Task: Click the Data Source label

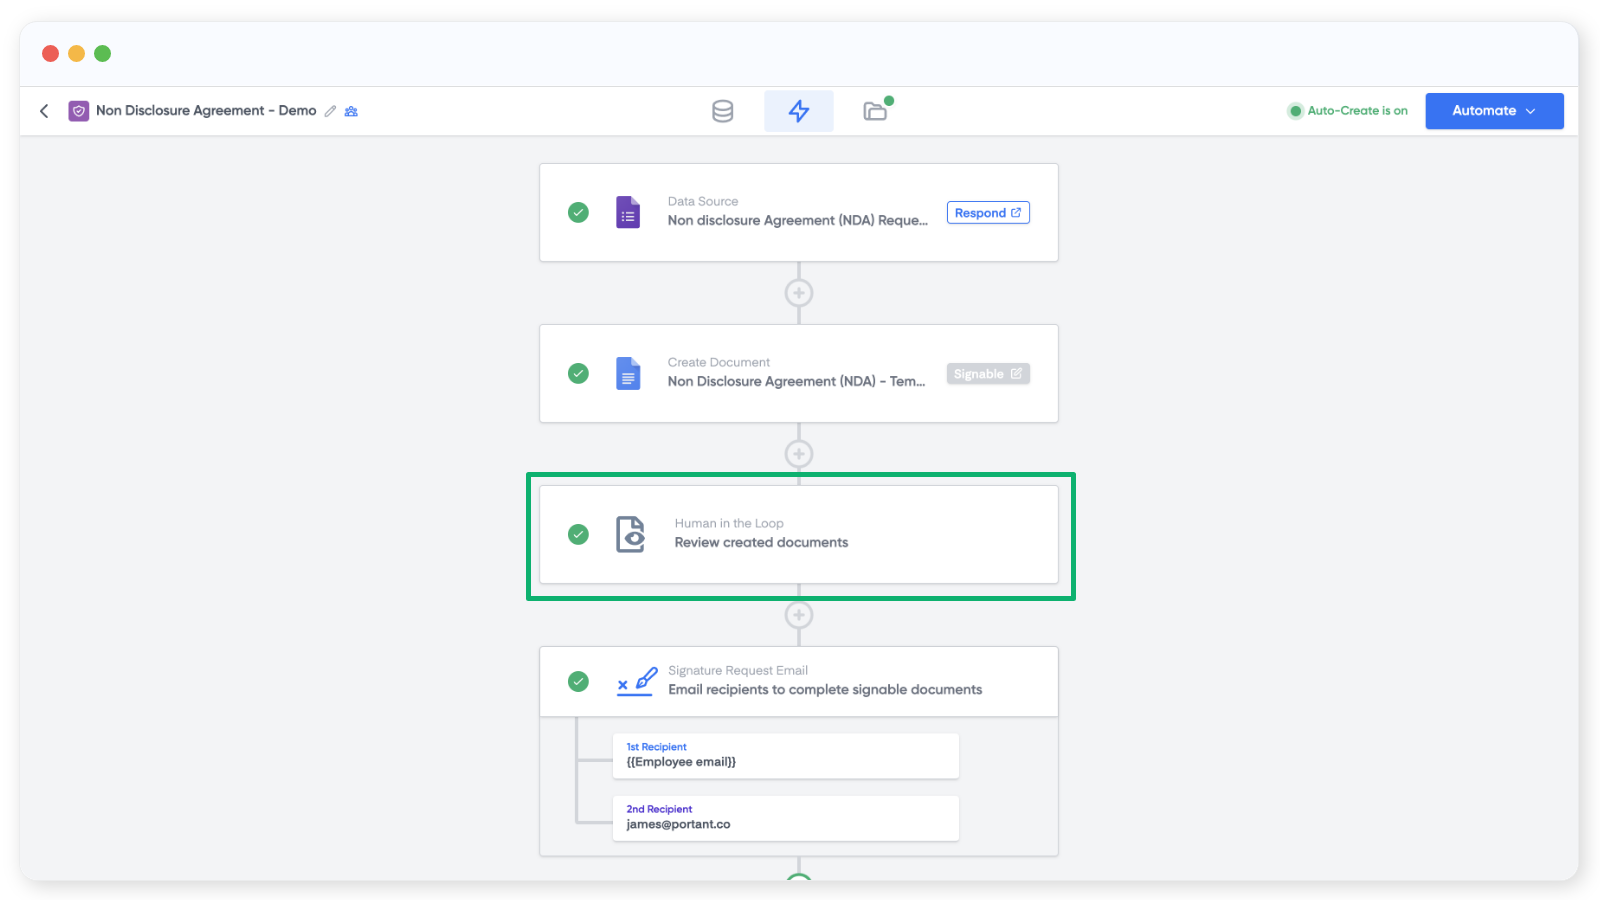Action: 703,201
